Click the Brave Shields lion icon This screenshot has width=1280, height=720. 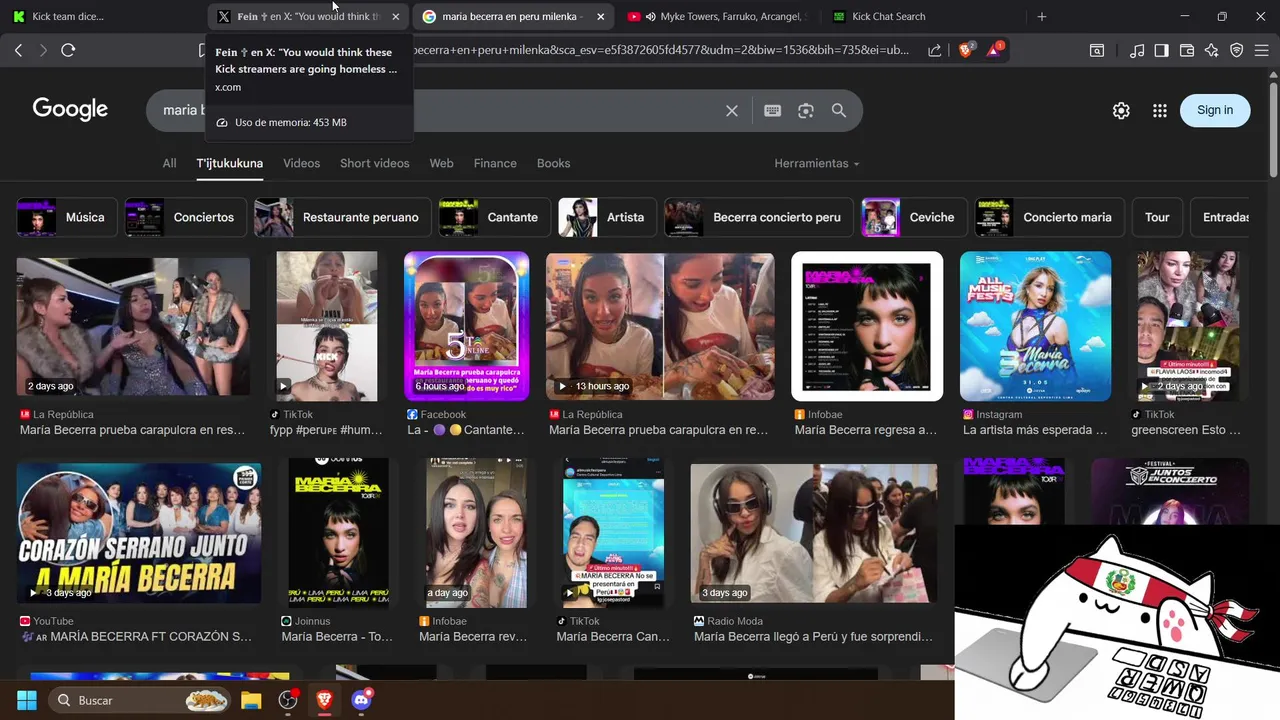coord(965,50)
